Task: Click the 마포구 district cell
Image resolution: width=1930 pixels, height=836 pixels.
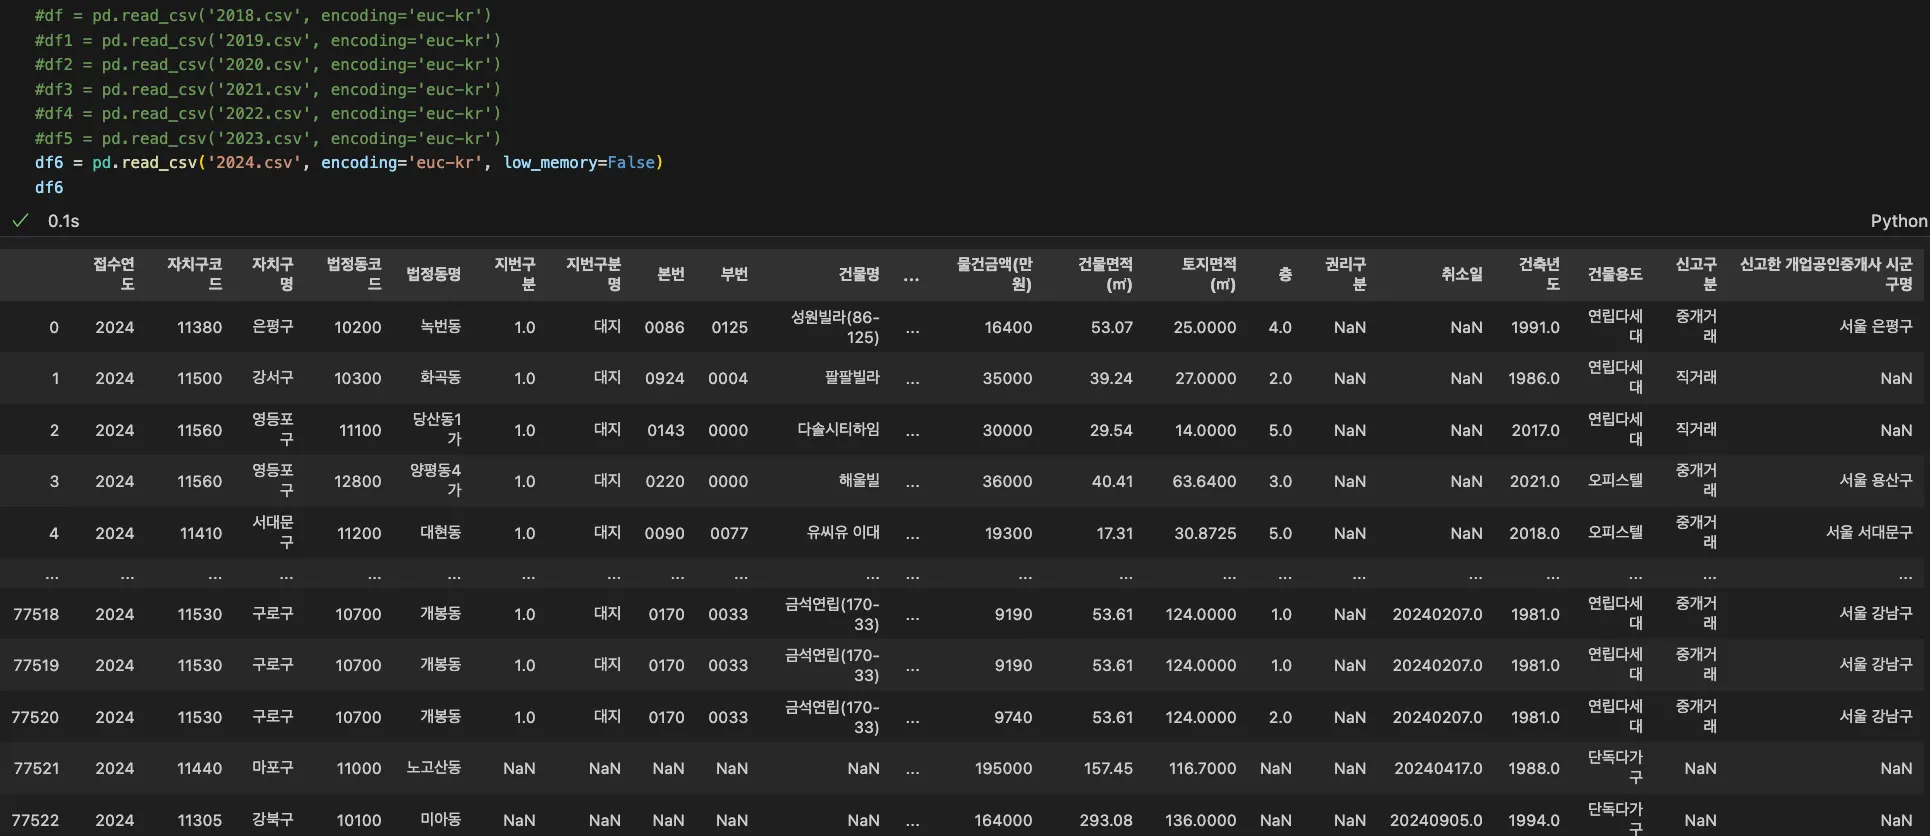Action: pyautogui.click(x=272, y=767)
